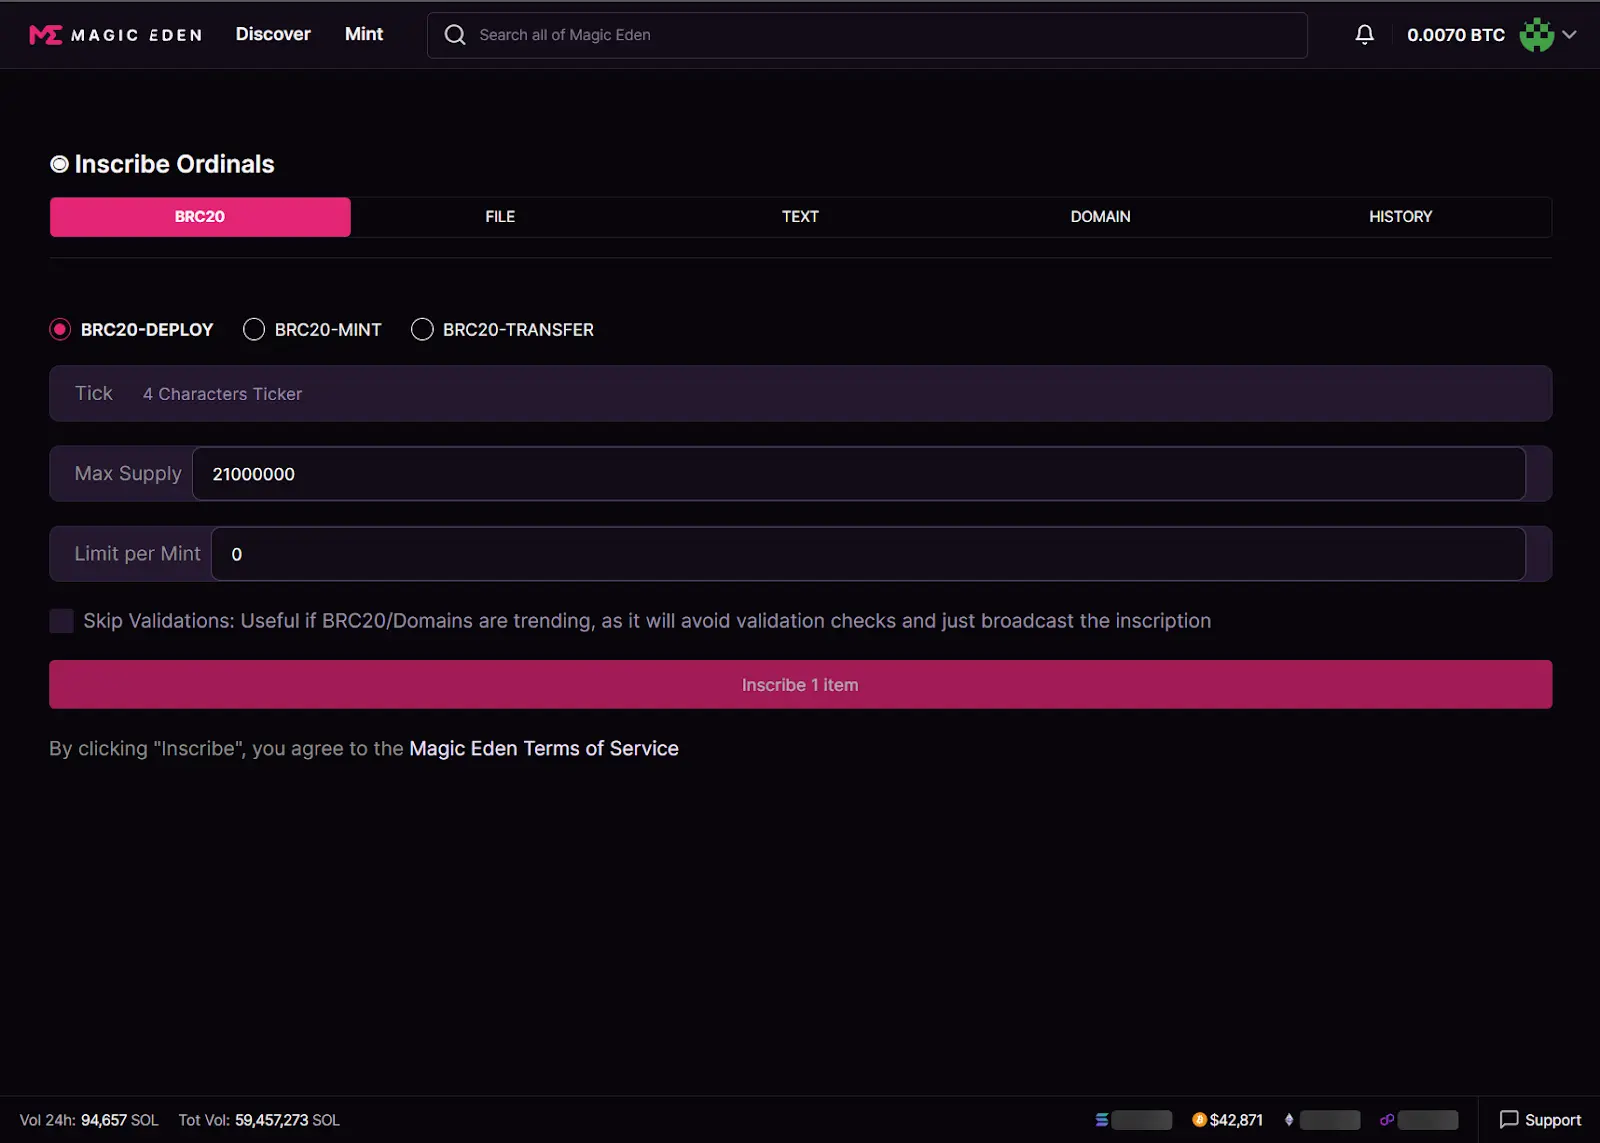Open the DOMAIN tab
Image resolution: width=1600 pixels, height=1143 pixels.
pyautogui.click(x=1100, y=217)
